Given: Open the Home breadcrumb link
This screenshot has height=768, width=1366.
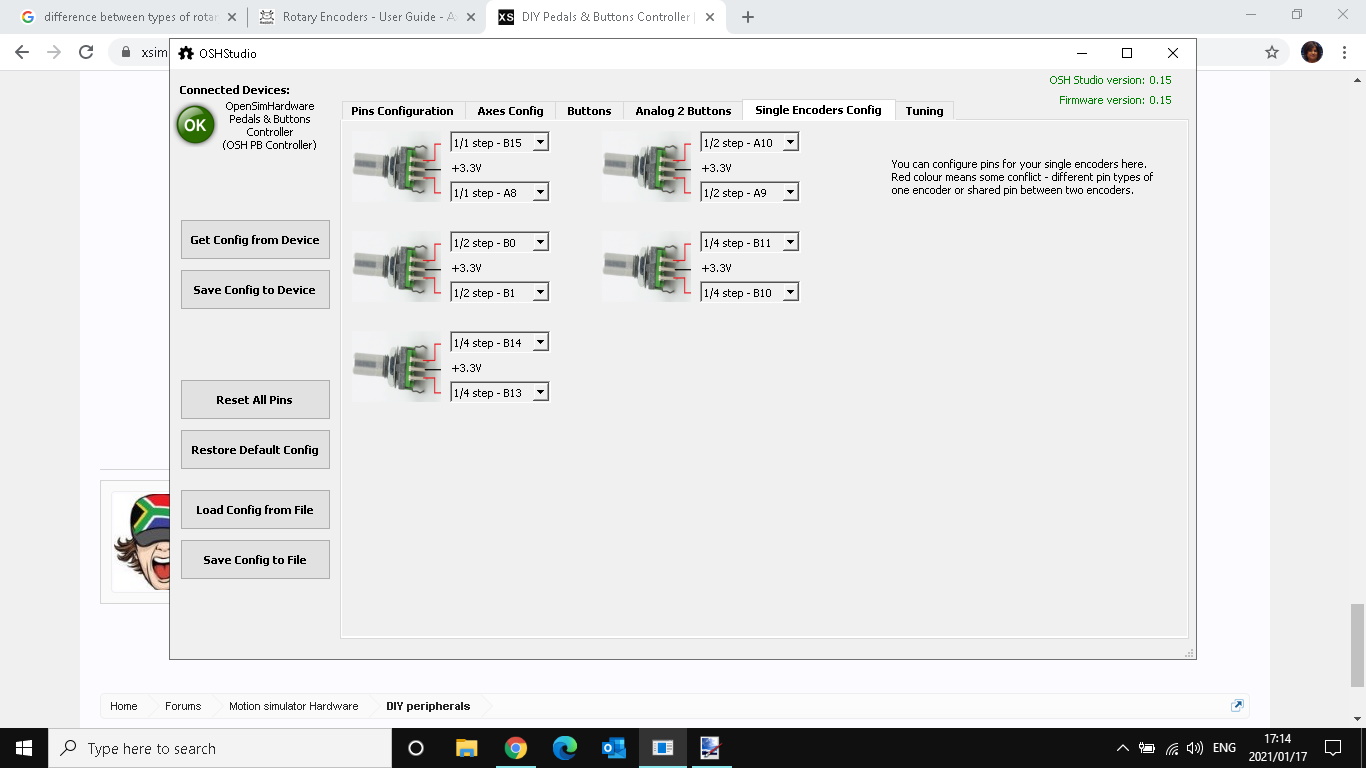Looking at the screenshot, I should click(124, 706).
